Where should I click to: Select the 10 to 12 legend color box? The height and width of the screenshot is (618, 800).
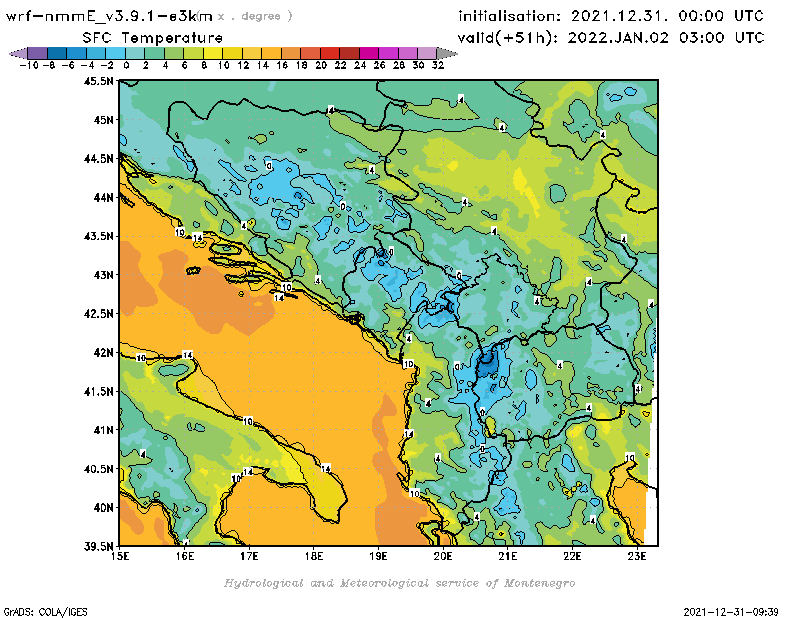232,53
